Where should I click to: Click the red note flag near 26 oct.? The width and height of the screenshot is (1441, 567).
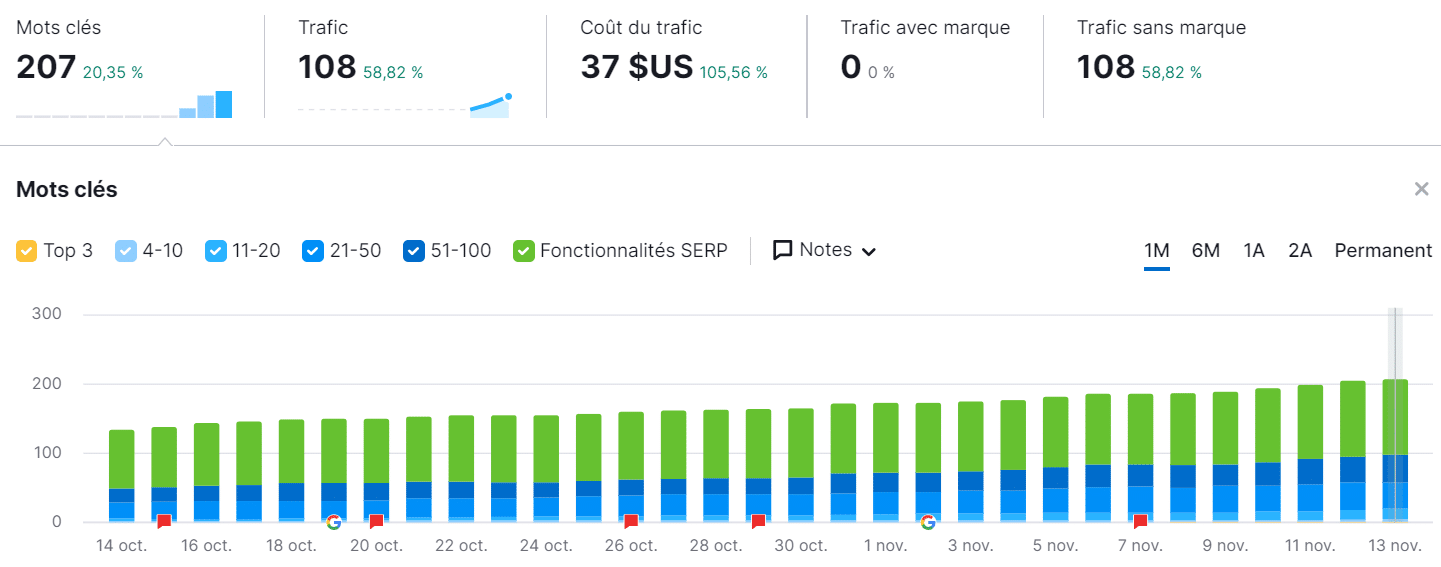click(631, 522)
